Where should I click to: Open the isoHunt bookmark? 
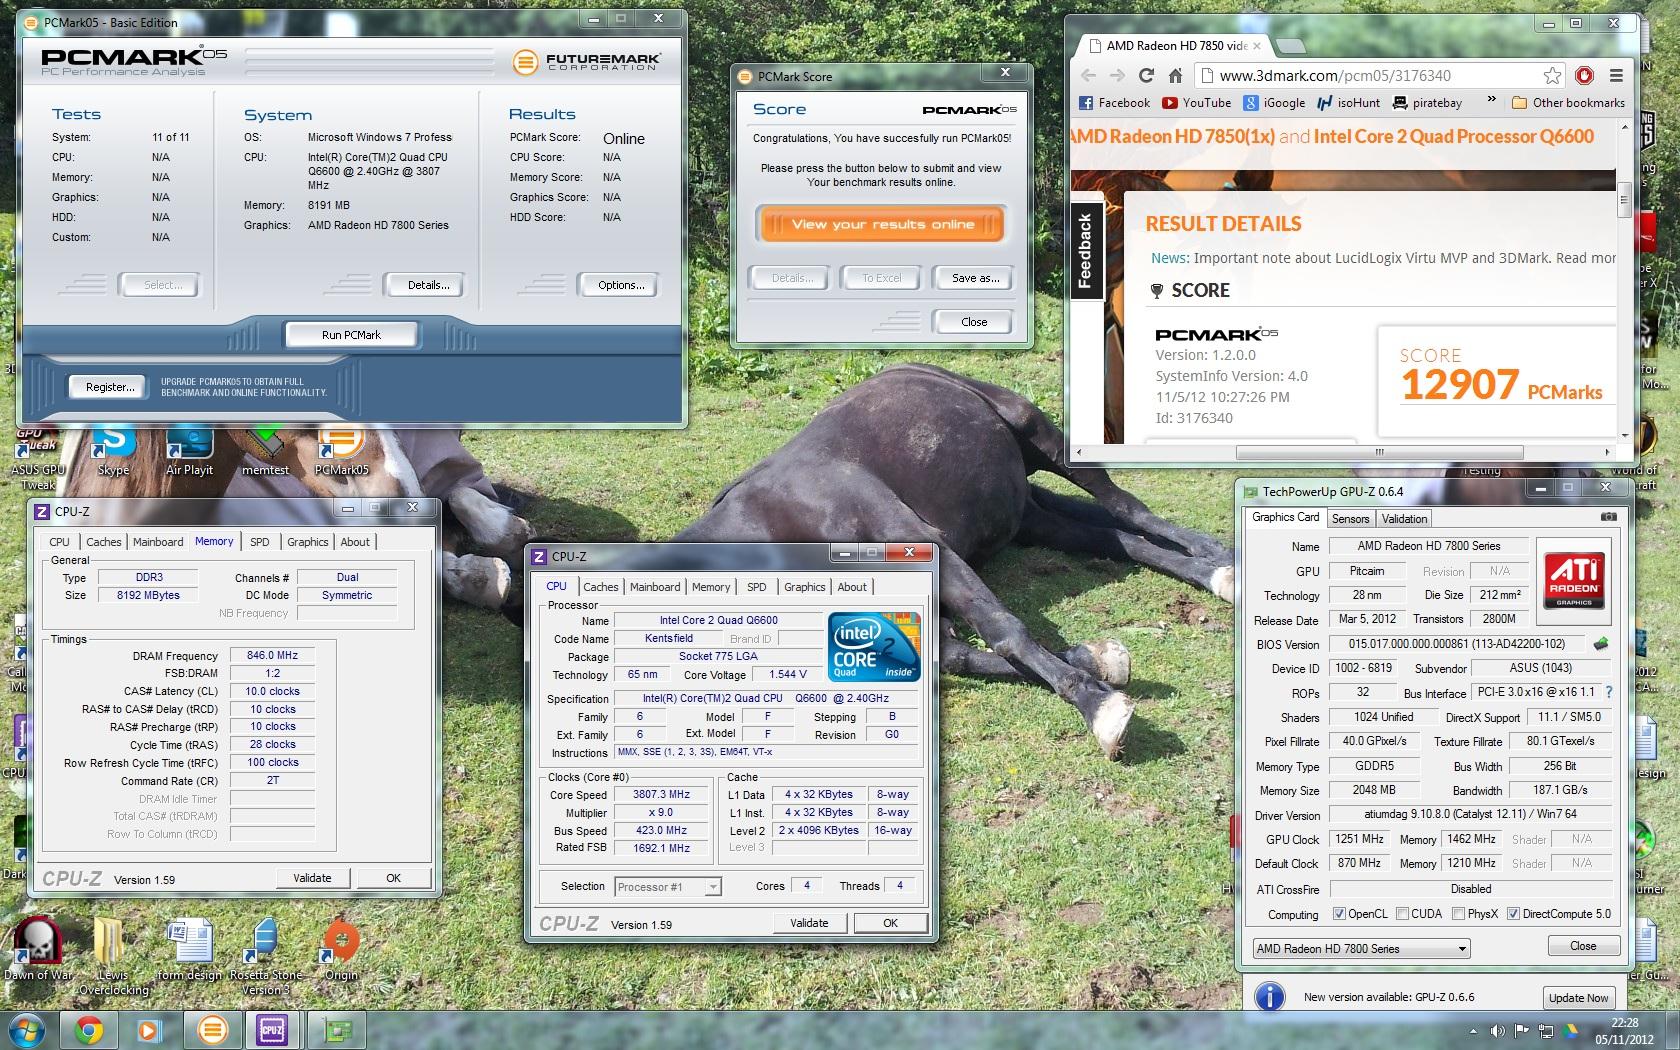click(1349, 102)
